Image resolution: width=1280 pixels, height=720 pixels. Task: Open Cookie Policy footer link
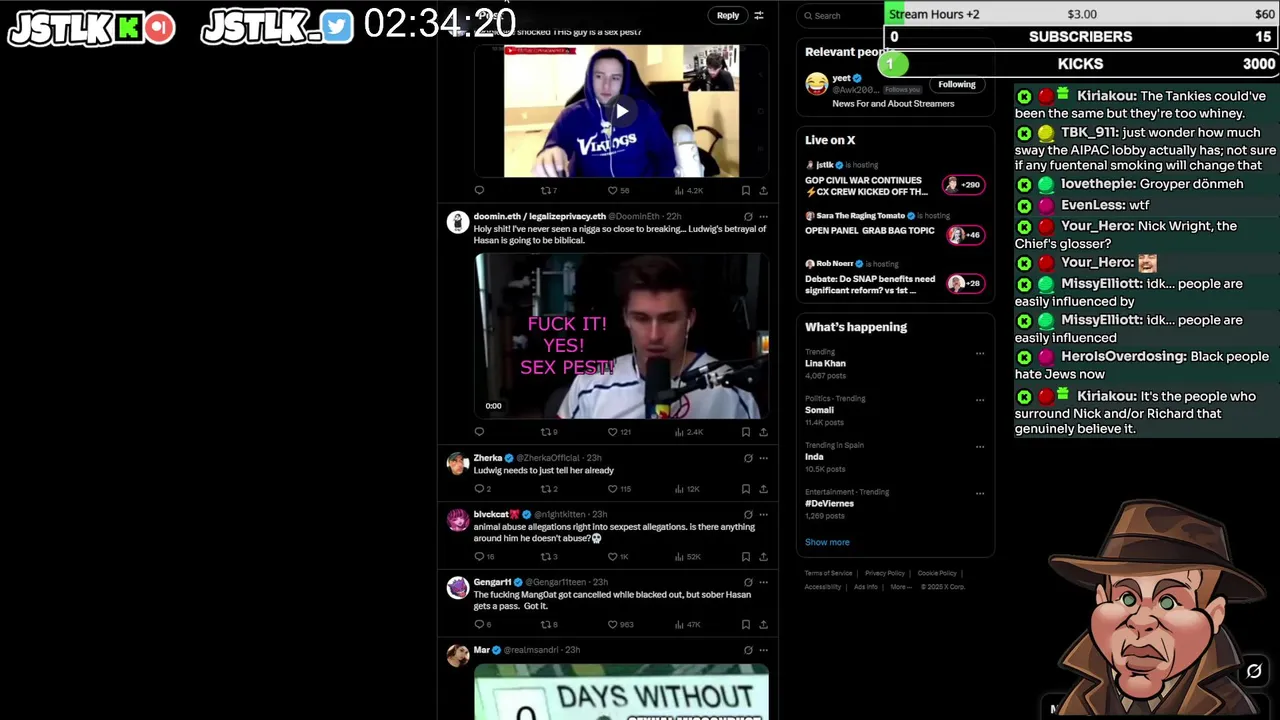[937, 573]
